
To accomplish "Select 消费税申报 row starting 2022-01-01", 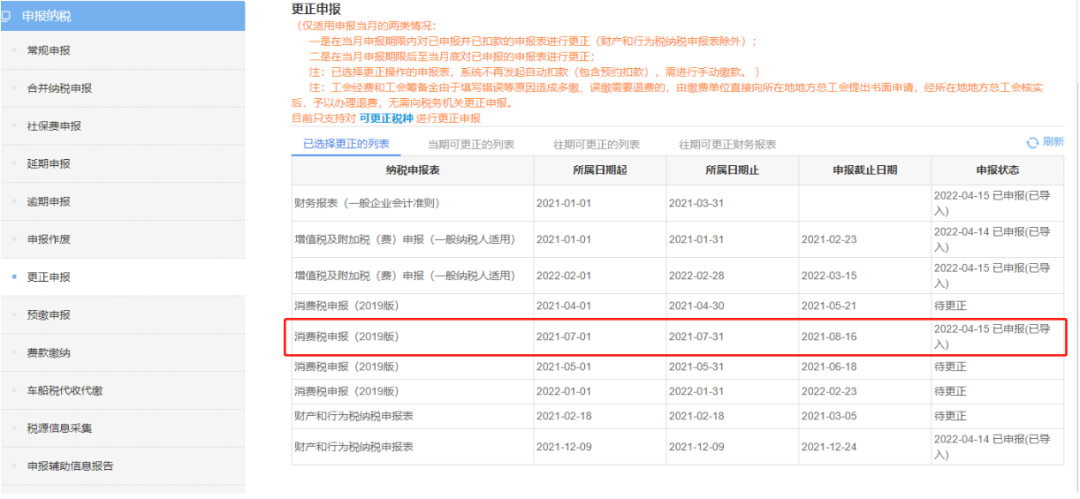I will [x=678, y=391].
